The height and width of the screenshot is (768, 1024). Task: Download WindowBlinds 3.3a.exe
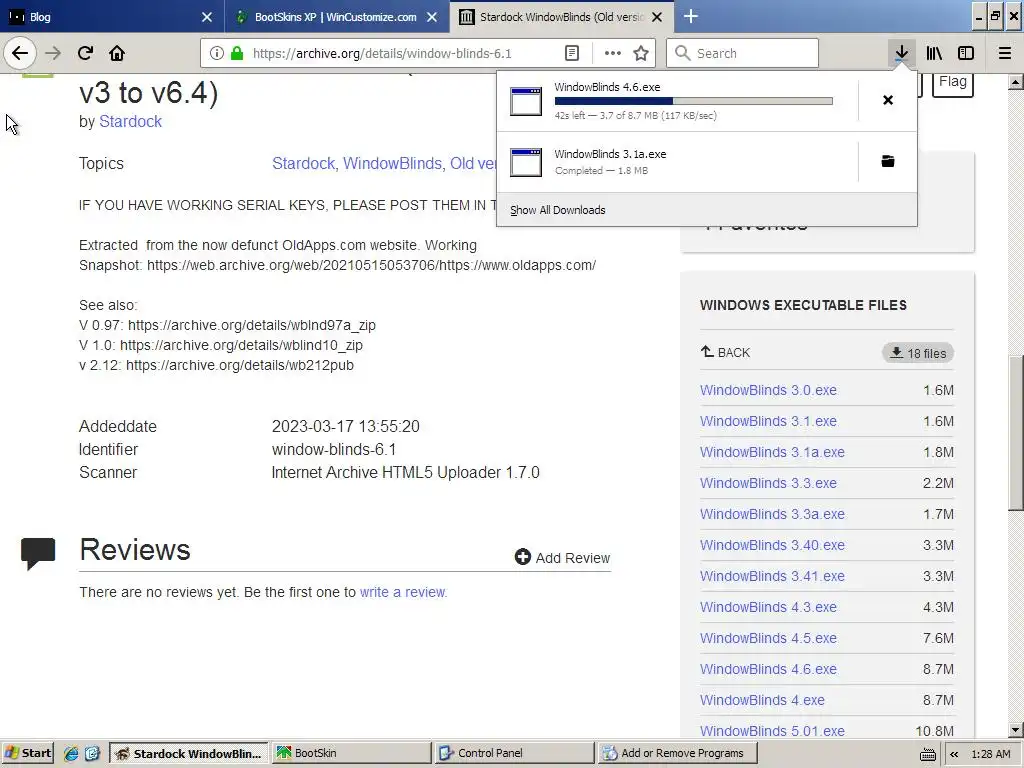772,514
